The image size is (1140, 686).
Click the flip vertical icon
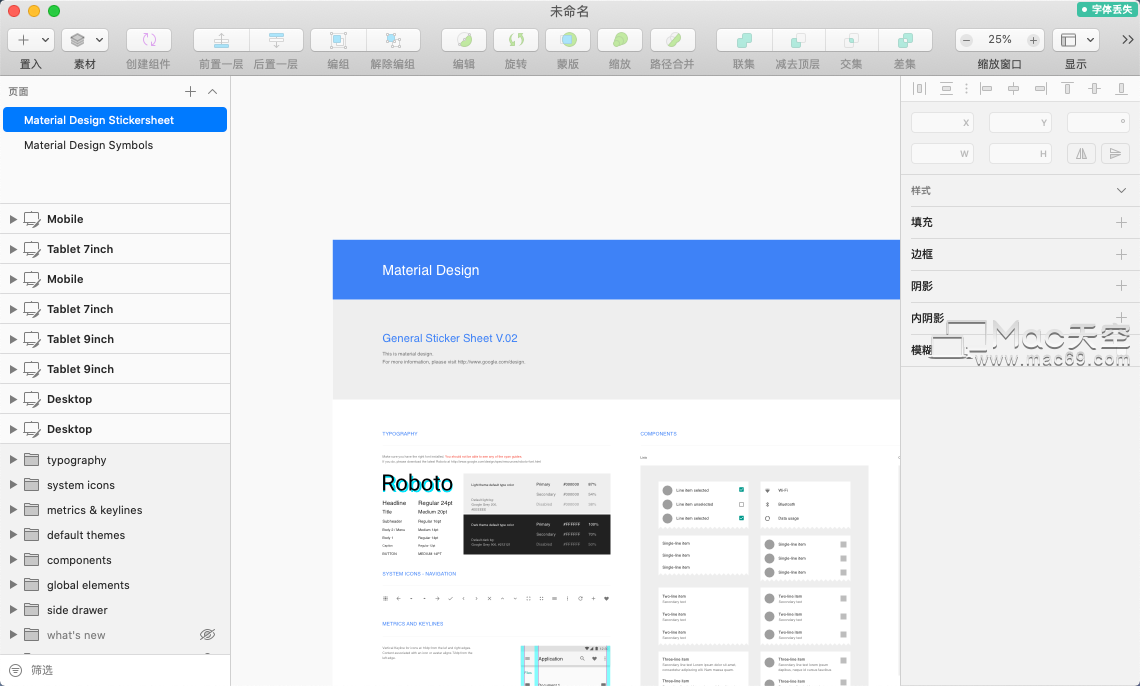(1115, 153)
